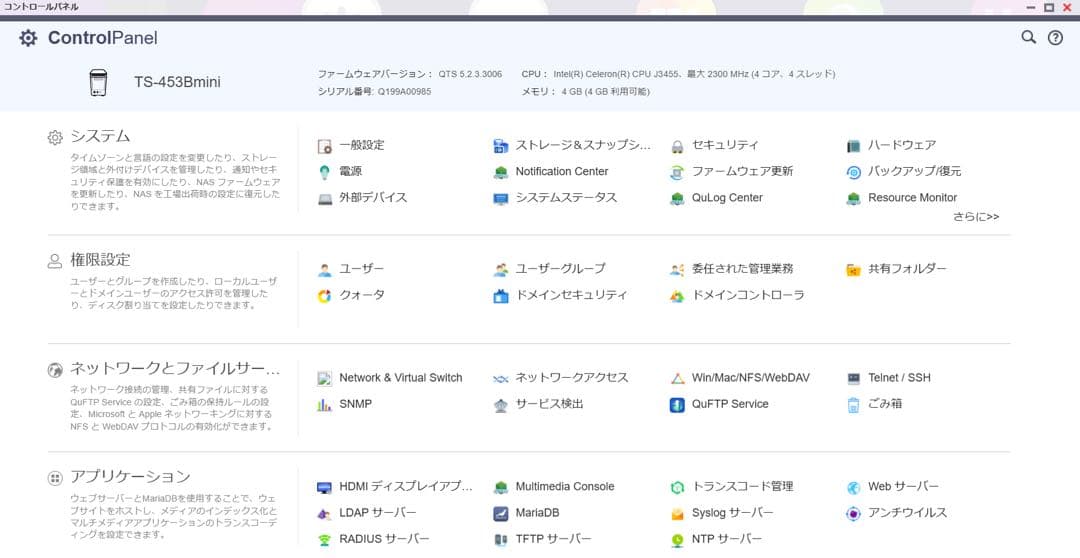
Task: Open the 権限設定 category heading
Action: [100, 260]
